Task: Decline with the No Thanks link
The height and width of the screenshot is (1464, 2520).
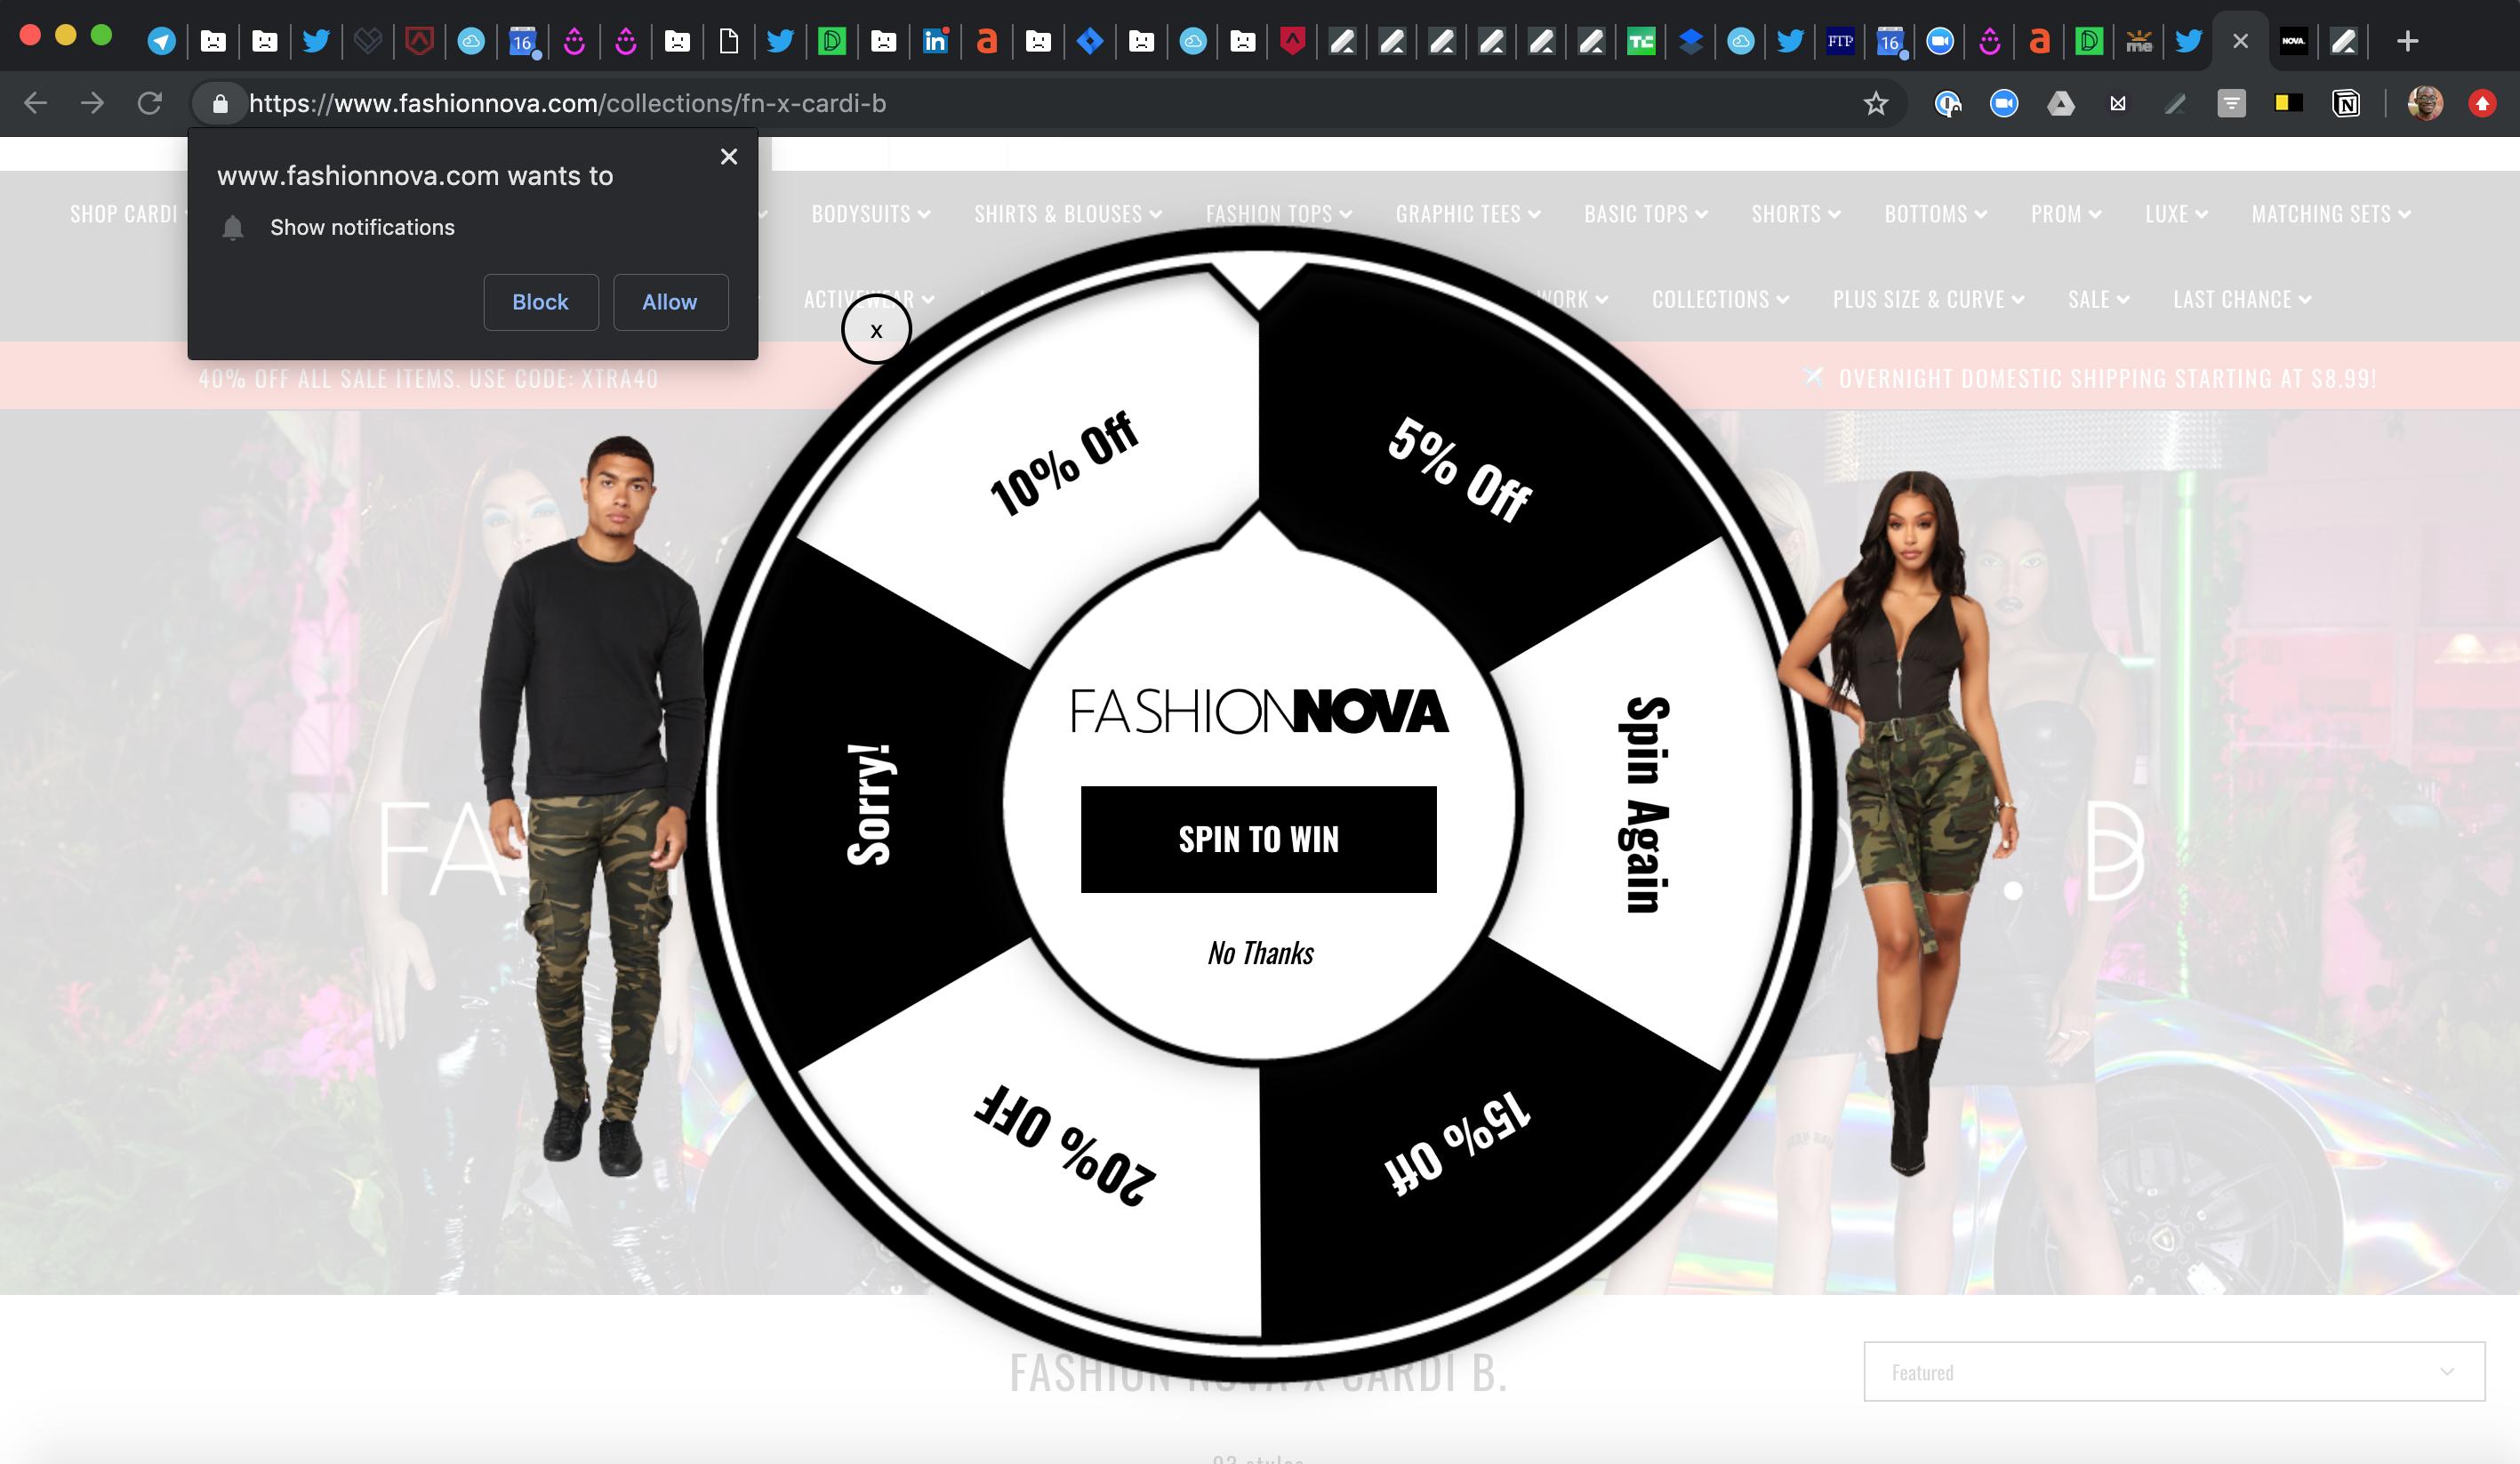Action: [1260, 953]
